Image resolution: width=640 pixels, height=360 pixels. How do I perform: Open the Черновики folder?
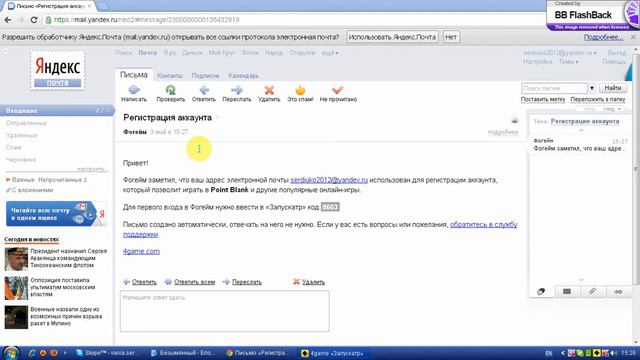tap(21, 160)
